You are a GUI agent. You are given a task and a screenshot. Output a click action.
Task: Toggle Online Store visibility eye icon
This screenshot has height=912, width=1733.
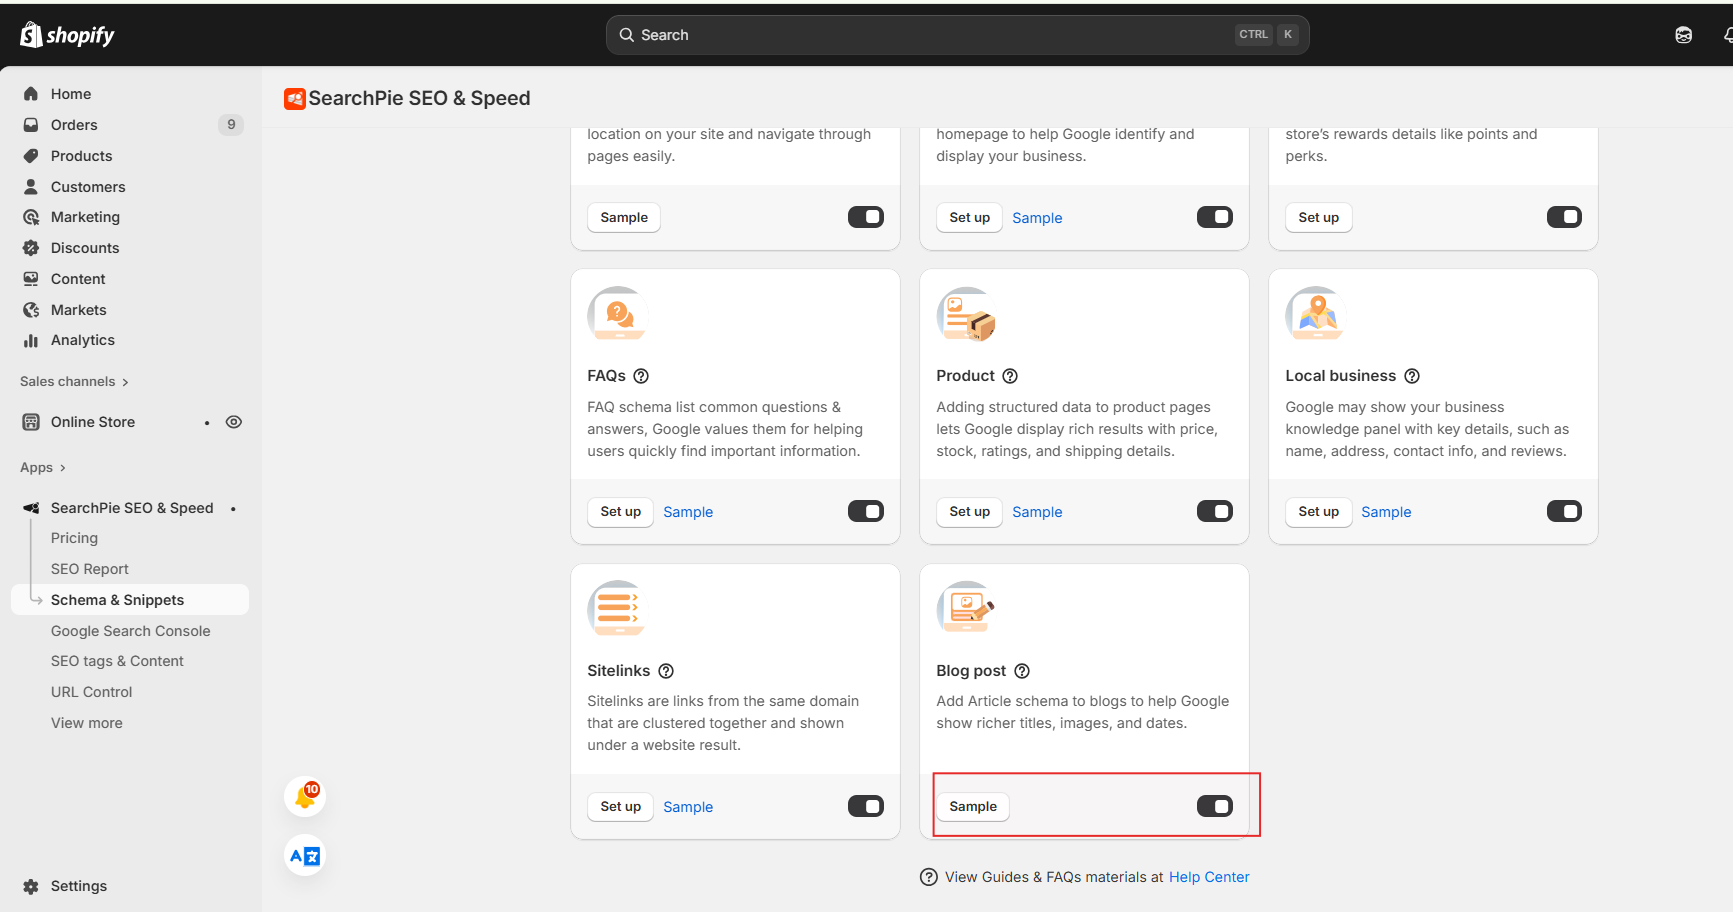coord(234,421)
